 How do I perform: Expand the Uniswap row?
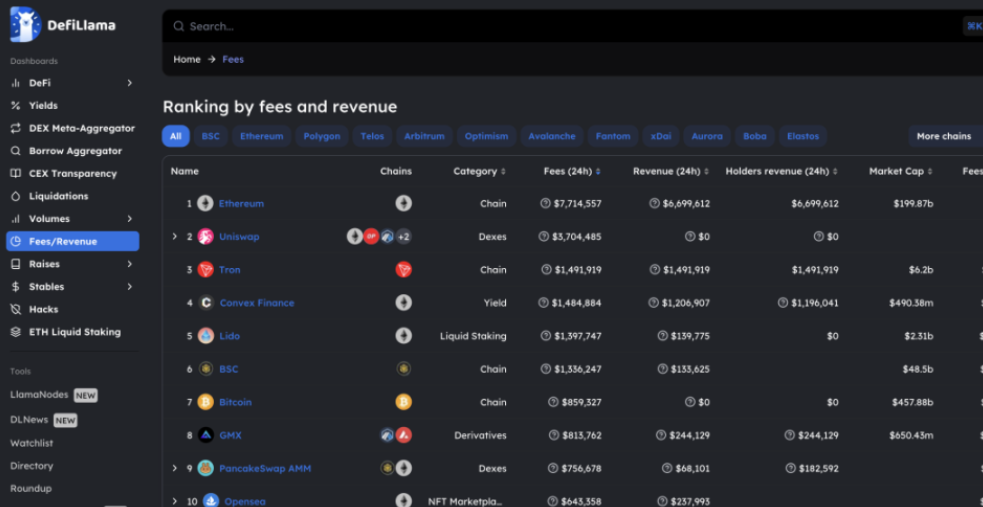[x=174, y=237]
